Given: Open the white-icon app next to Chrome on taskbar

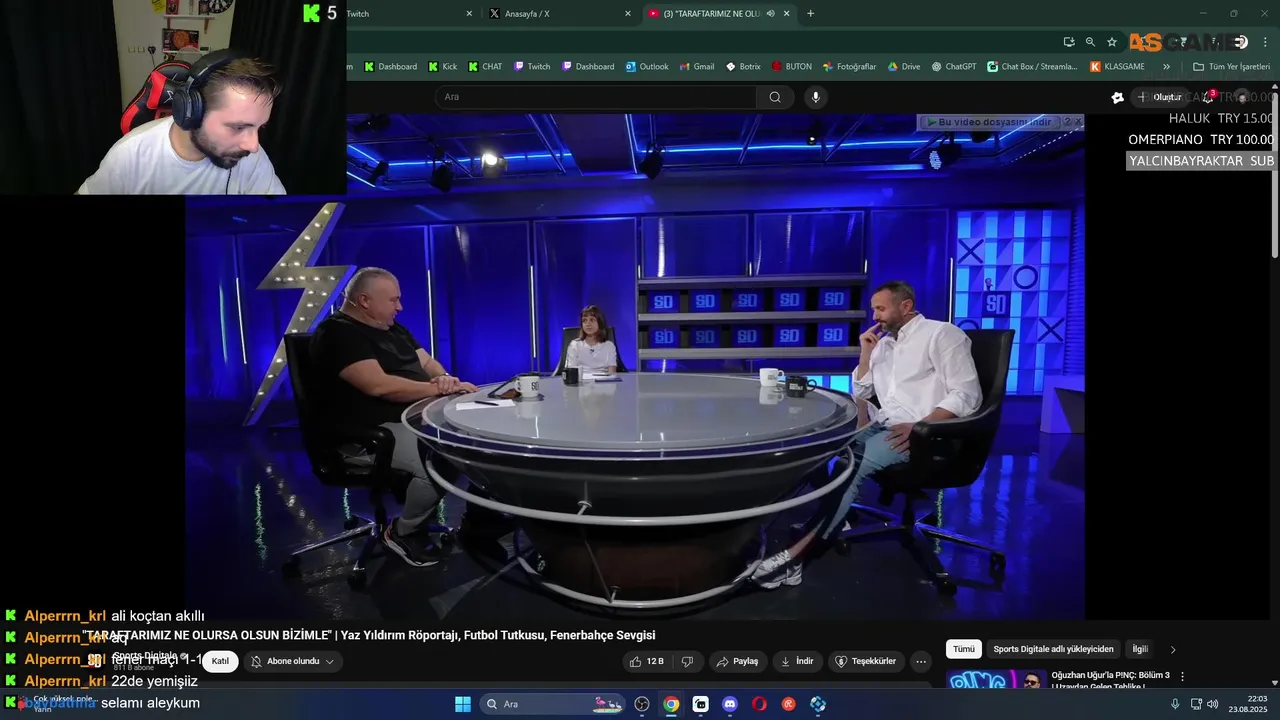Looking at the screenshot, I should pos(701,704).
